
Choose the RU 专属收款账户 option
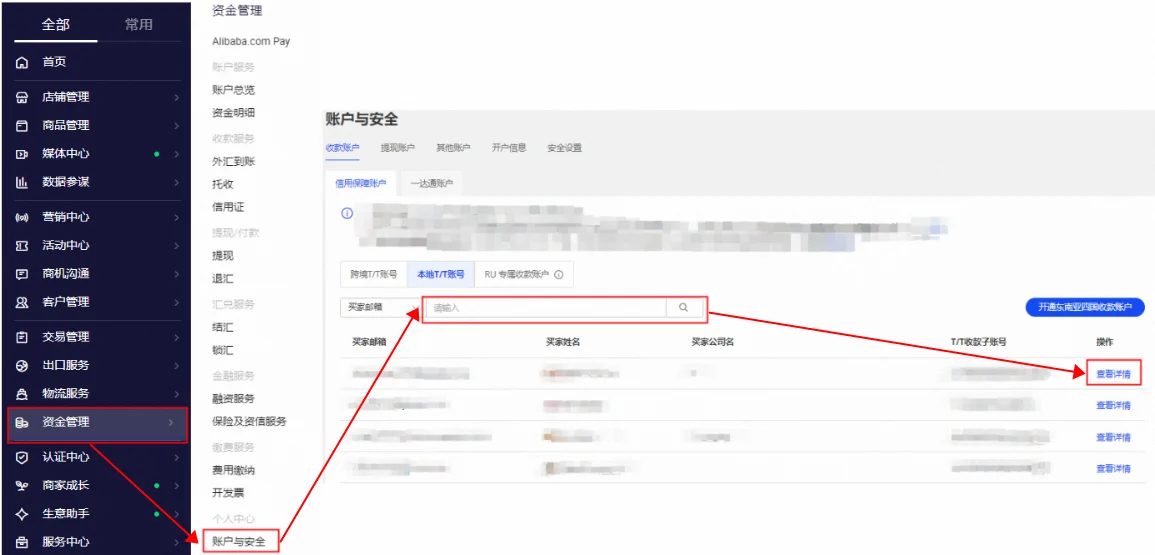(x=524, y=274)
